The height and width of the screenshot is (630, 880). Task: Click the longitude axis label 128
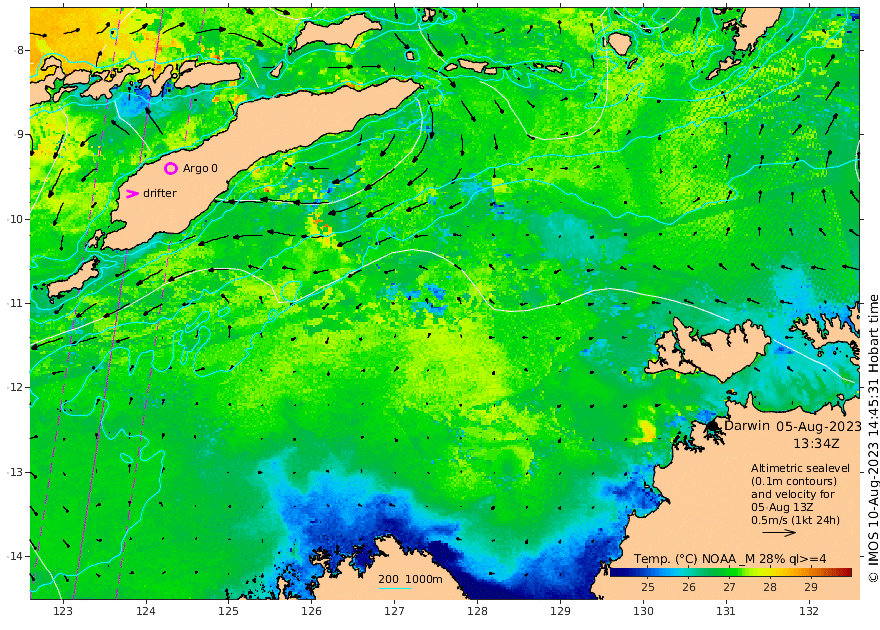pos(478,611)
